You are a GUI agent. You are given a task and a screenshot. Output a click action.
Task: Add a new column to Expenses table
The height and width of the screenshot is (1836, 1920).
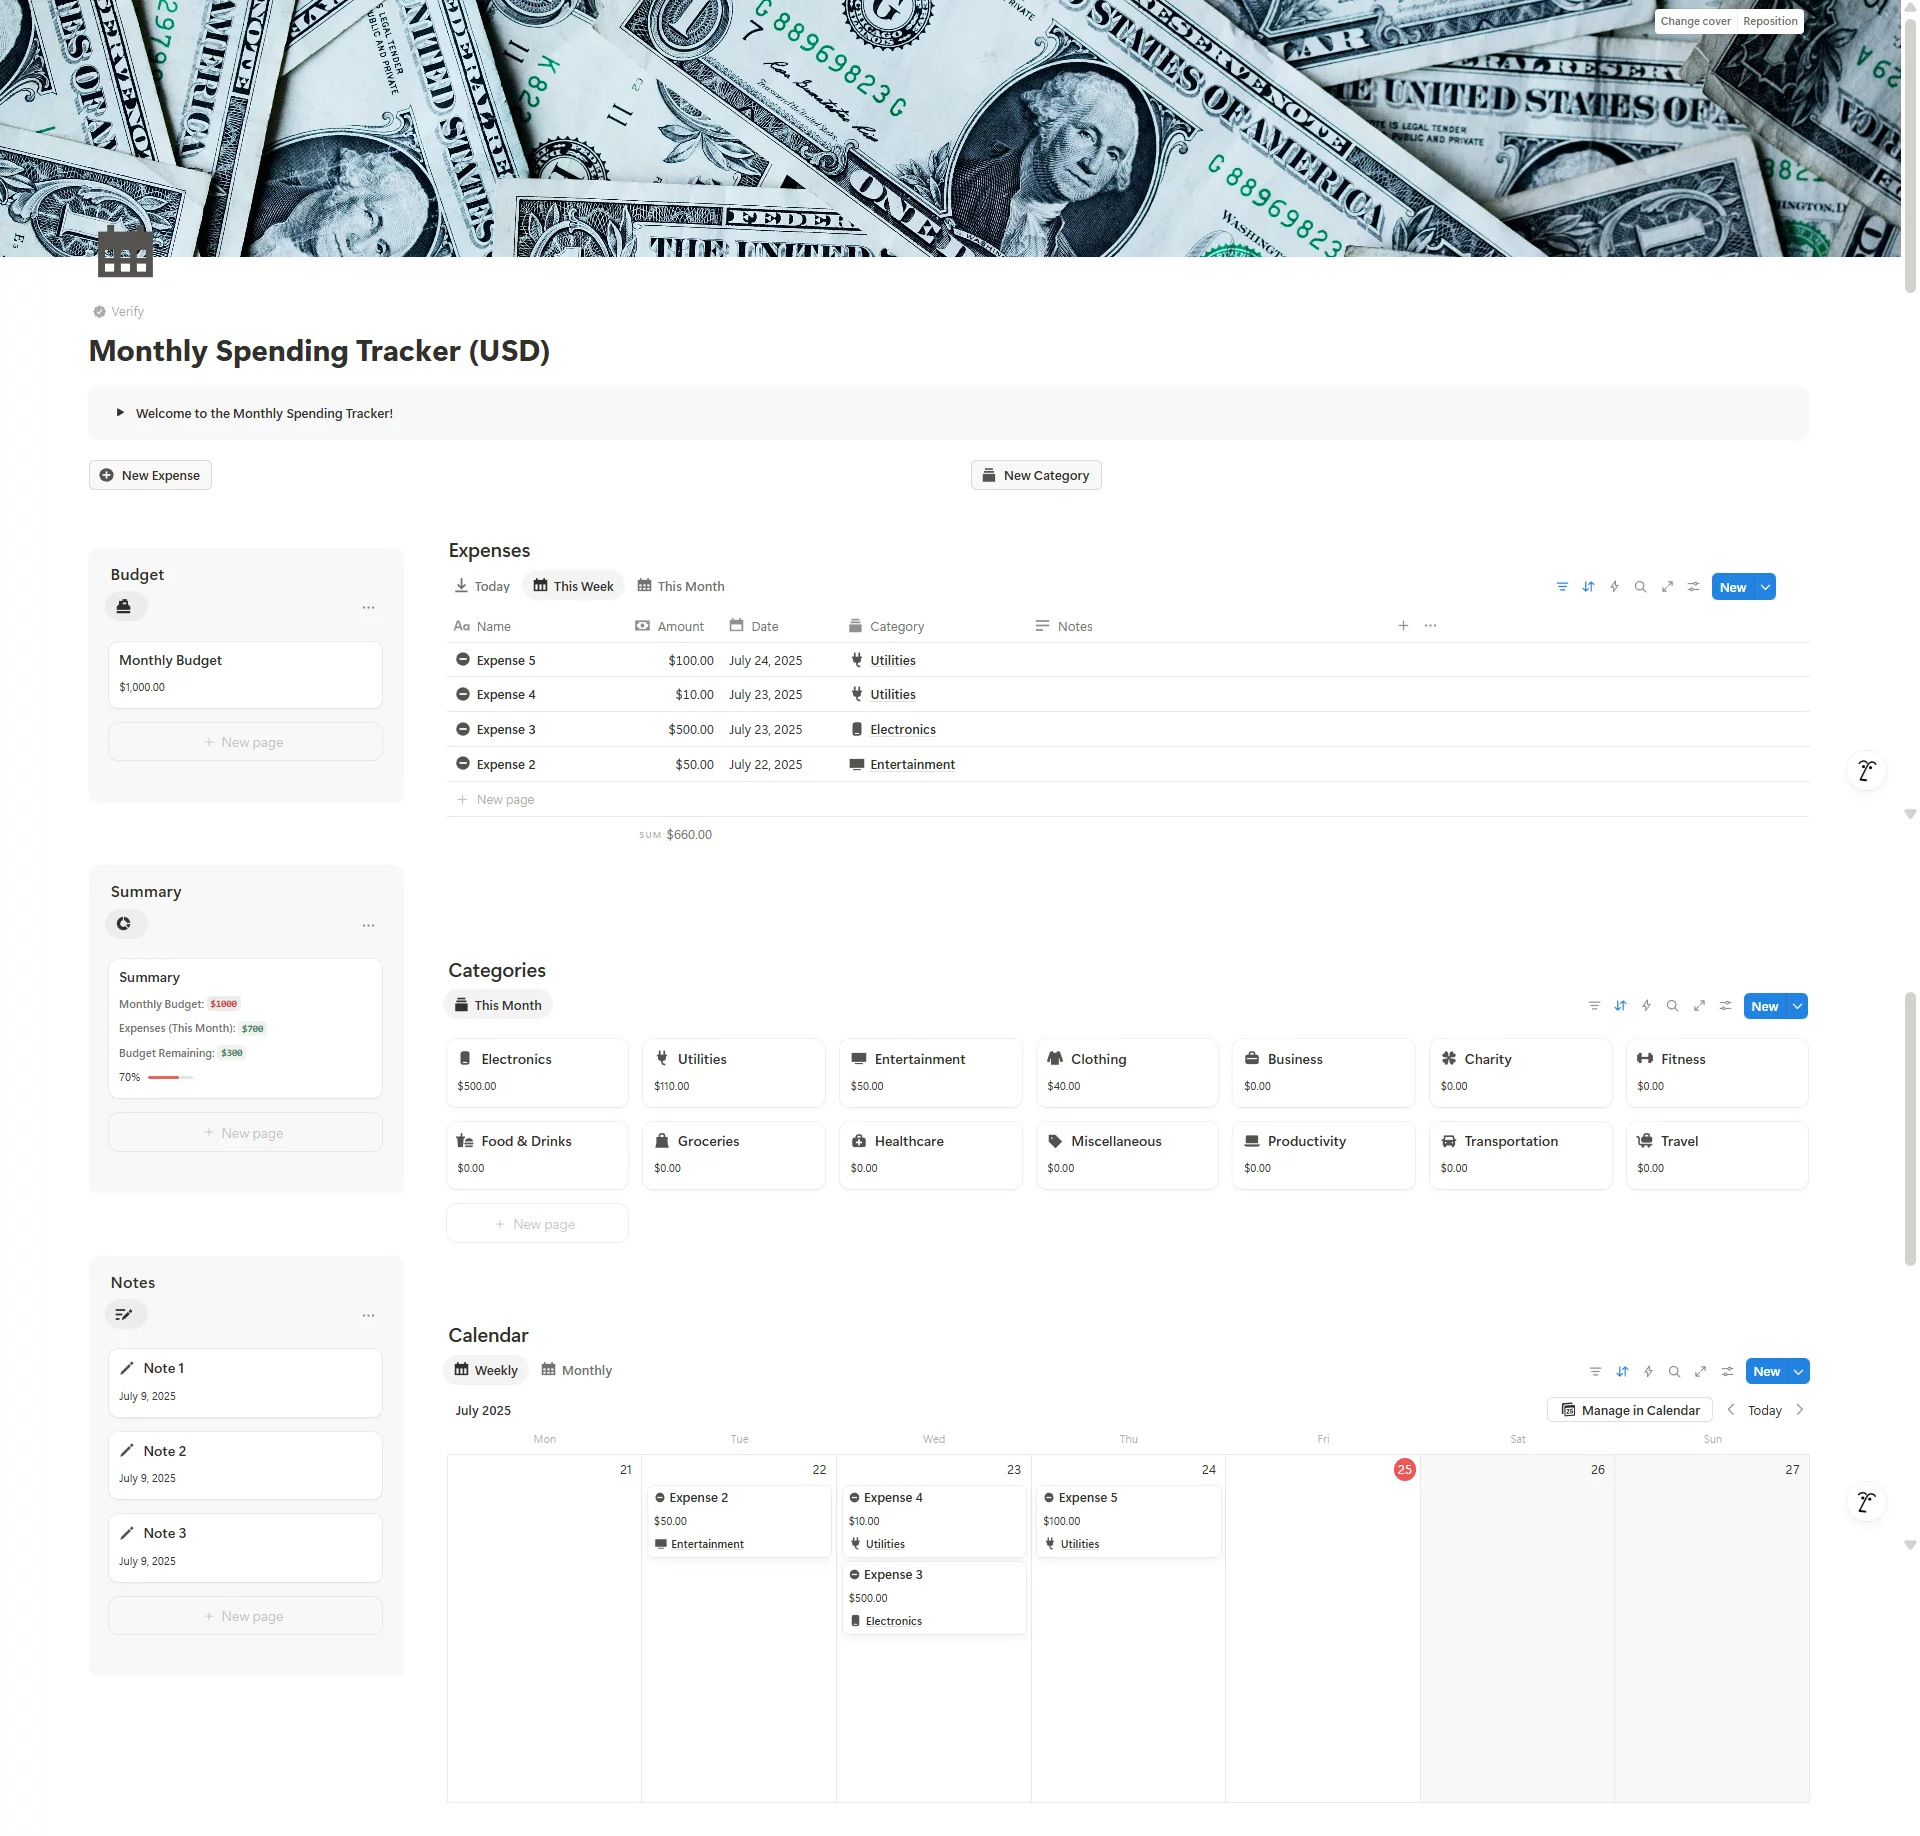1403,626
